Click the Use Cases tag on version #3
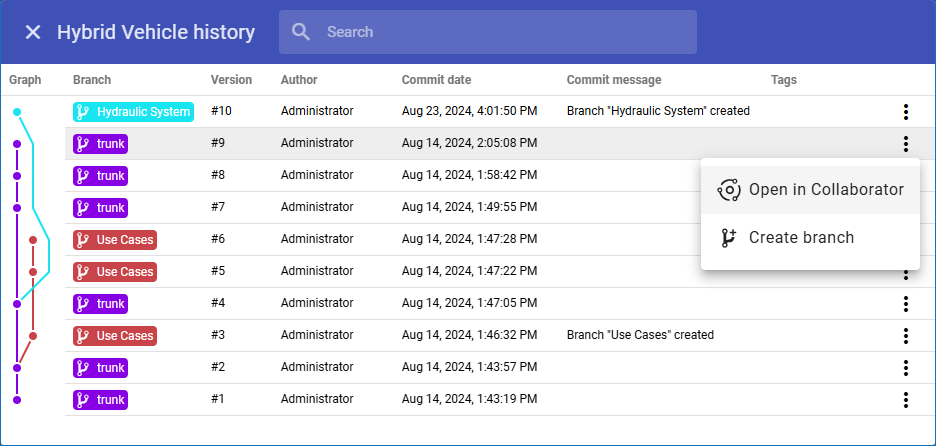 pyautogui.click(x=115, y=336)
